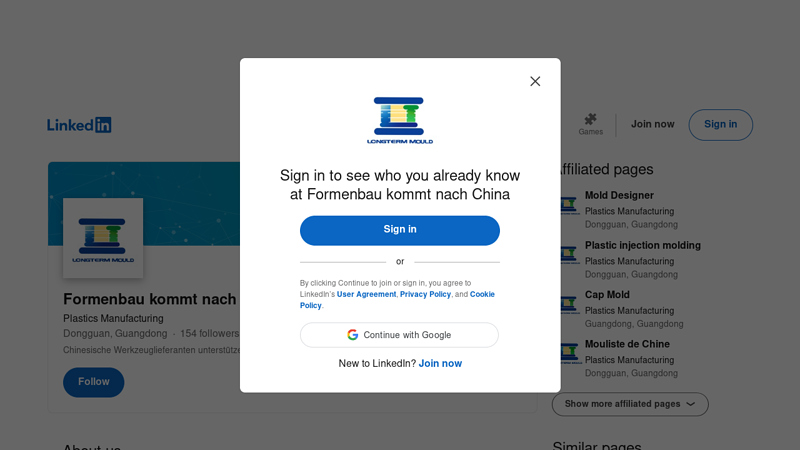Close the sign-in dialog with X icon

point(535,81)
